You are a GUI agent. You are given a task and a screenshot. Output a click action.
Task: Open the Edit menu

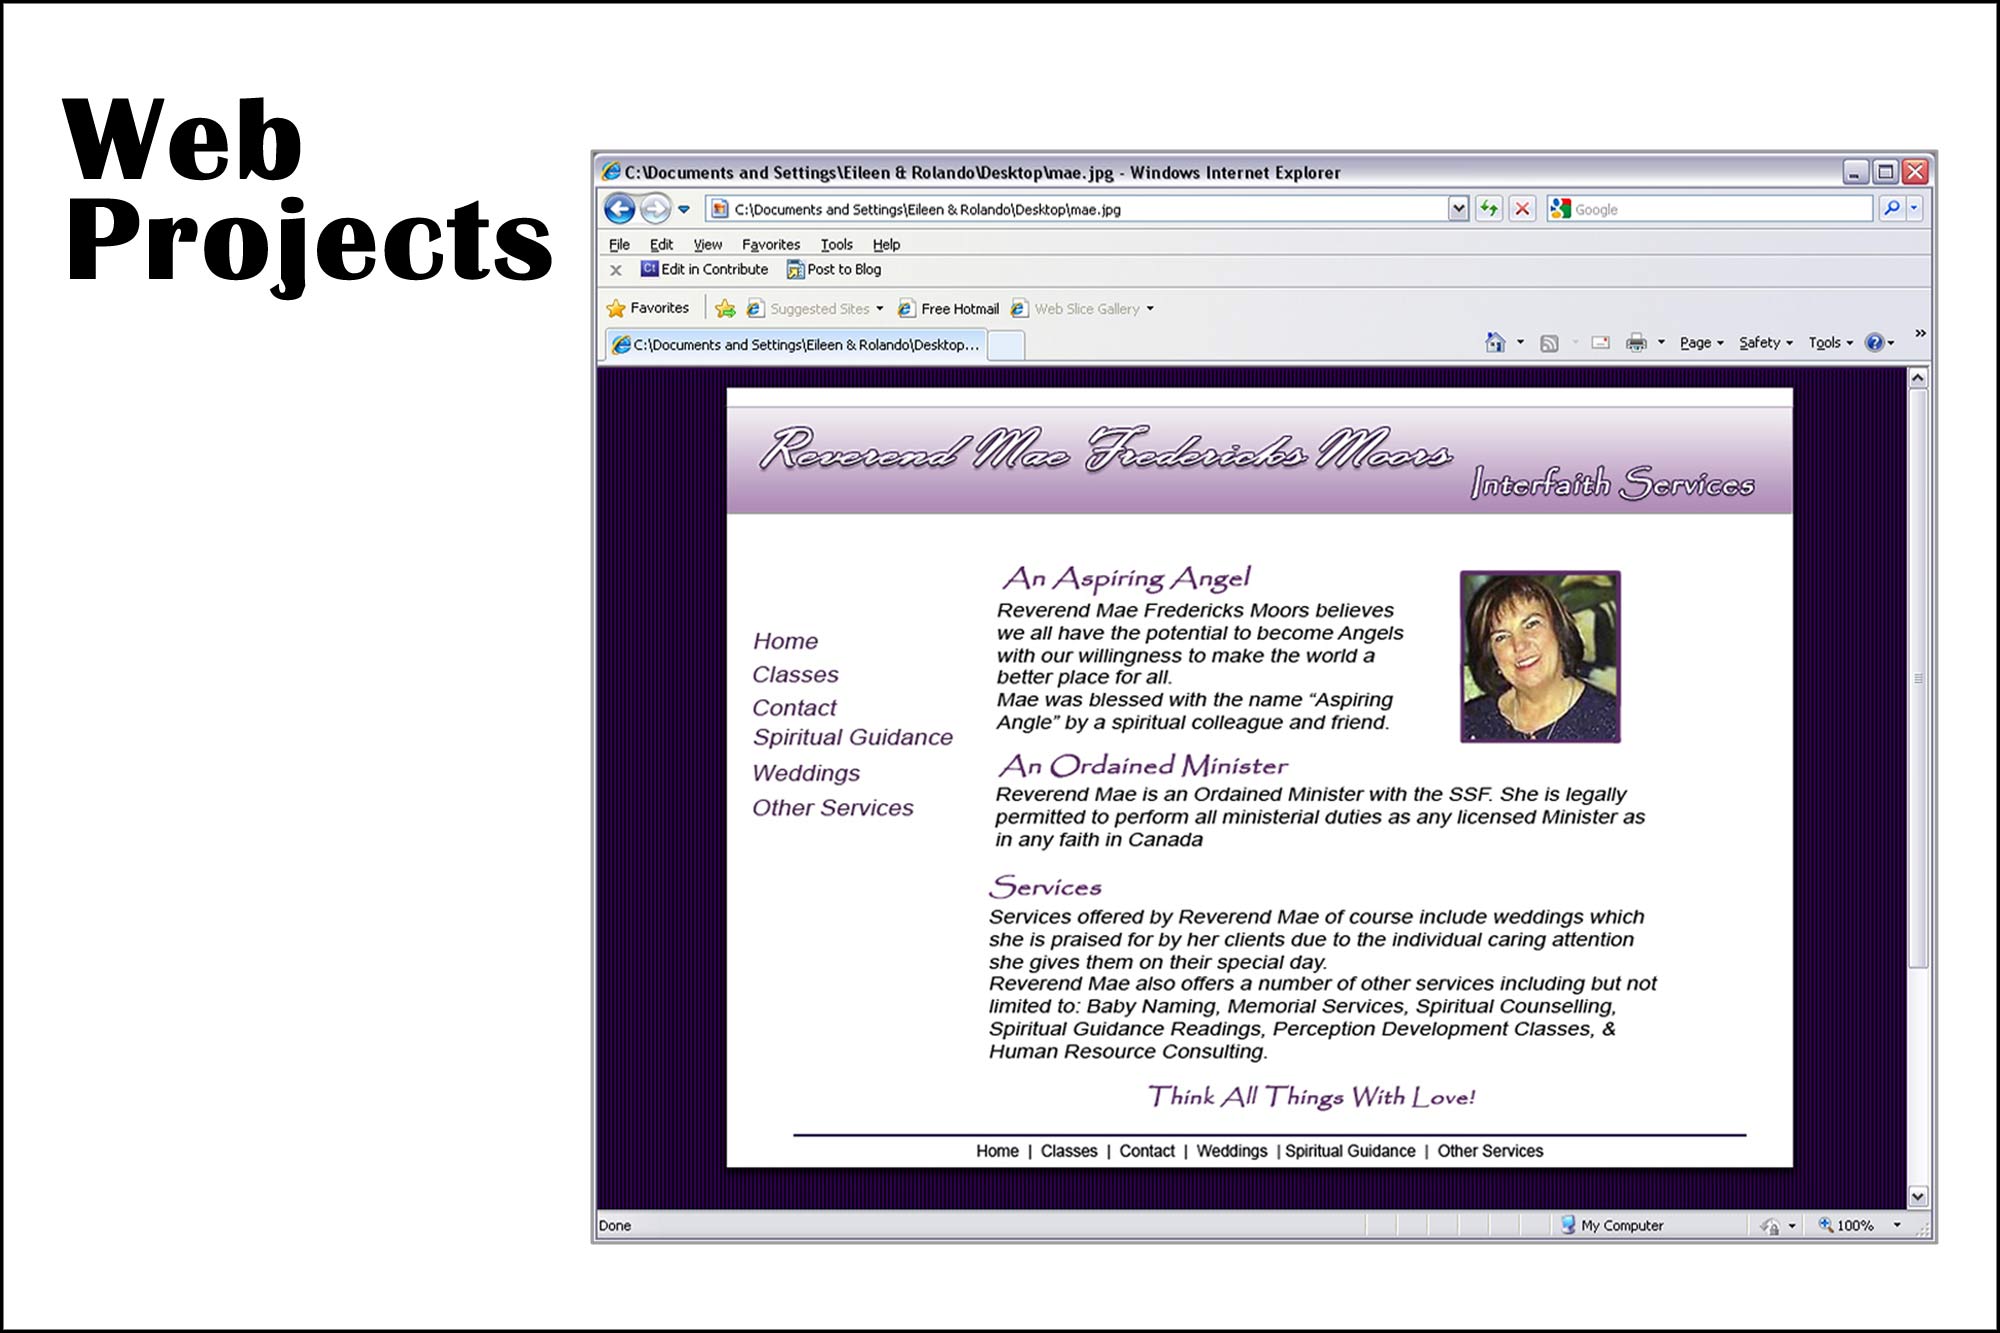click(661, 244)
